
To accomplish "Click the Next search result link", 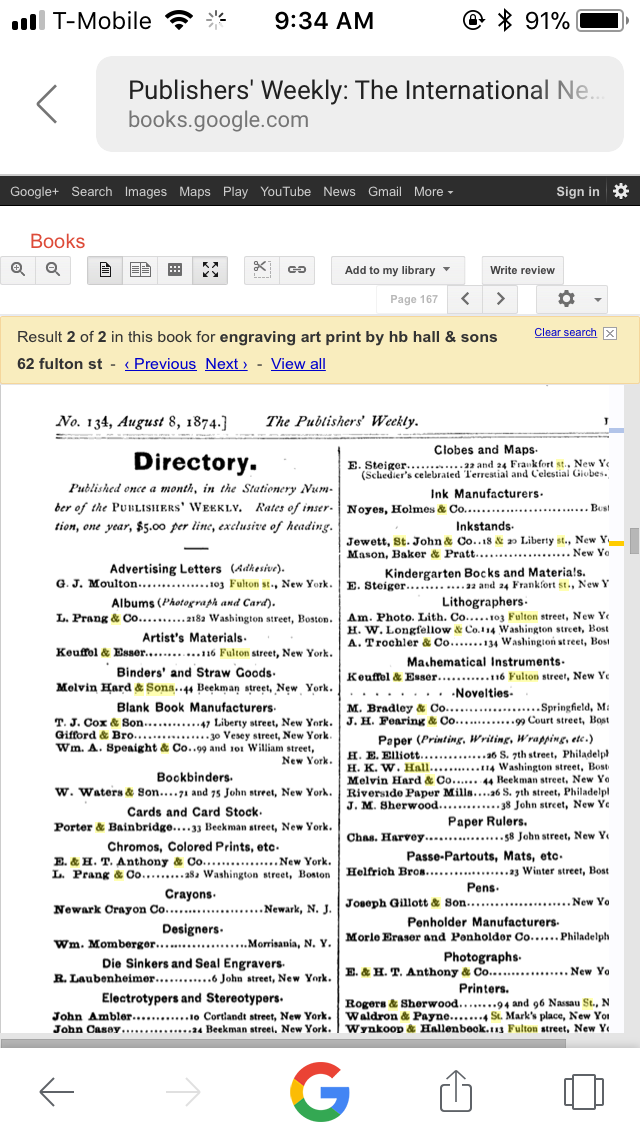I will (226, 364).
